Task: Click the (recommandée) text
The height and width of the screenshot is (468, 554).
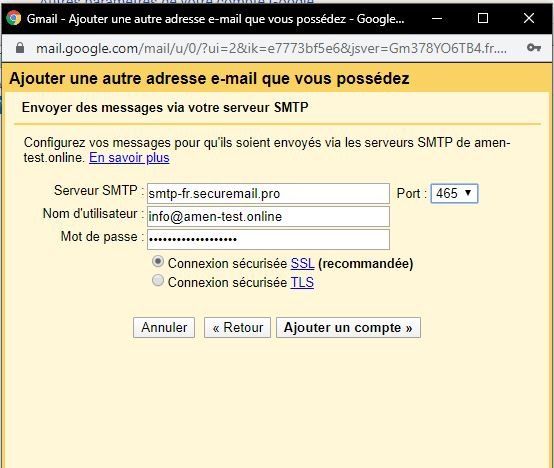Action: tap(366, 264)
